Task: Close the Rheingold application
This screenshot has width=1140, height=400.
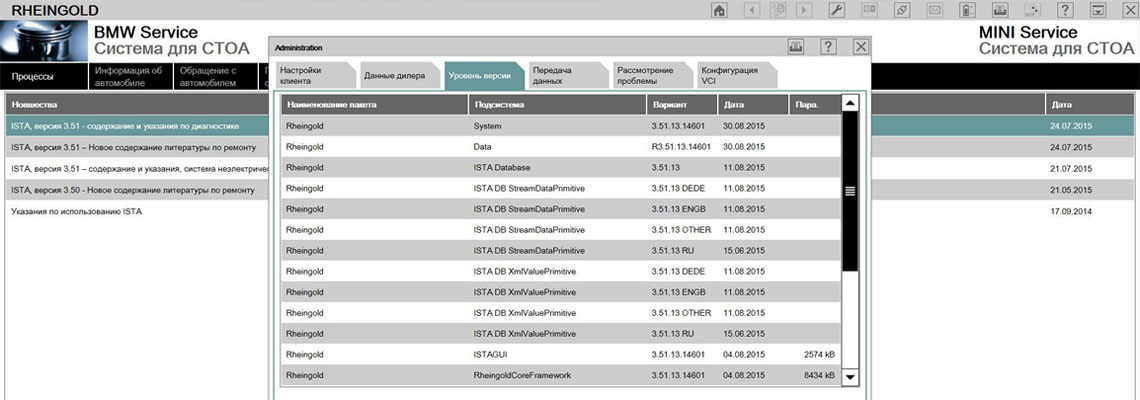Action: point(1131,10)
